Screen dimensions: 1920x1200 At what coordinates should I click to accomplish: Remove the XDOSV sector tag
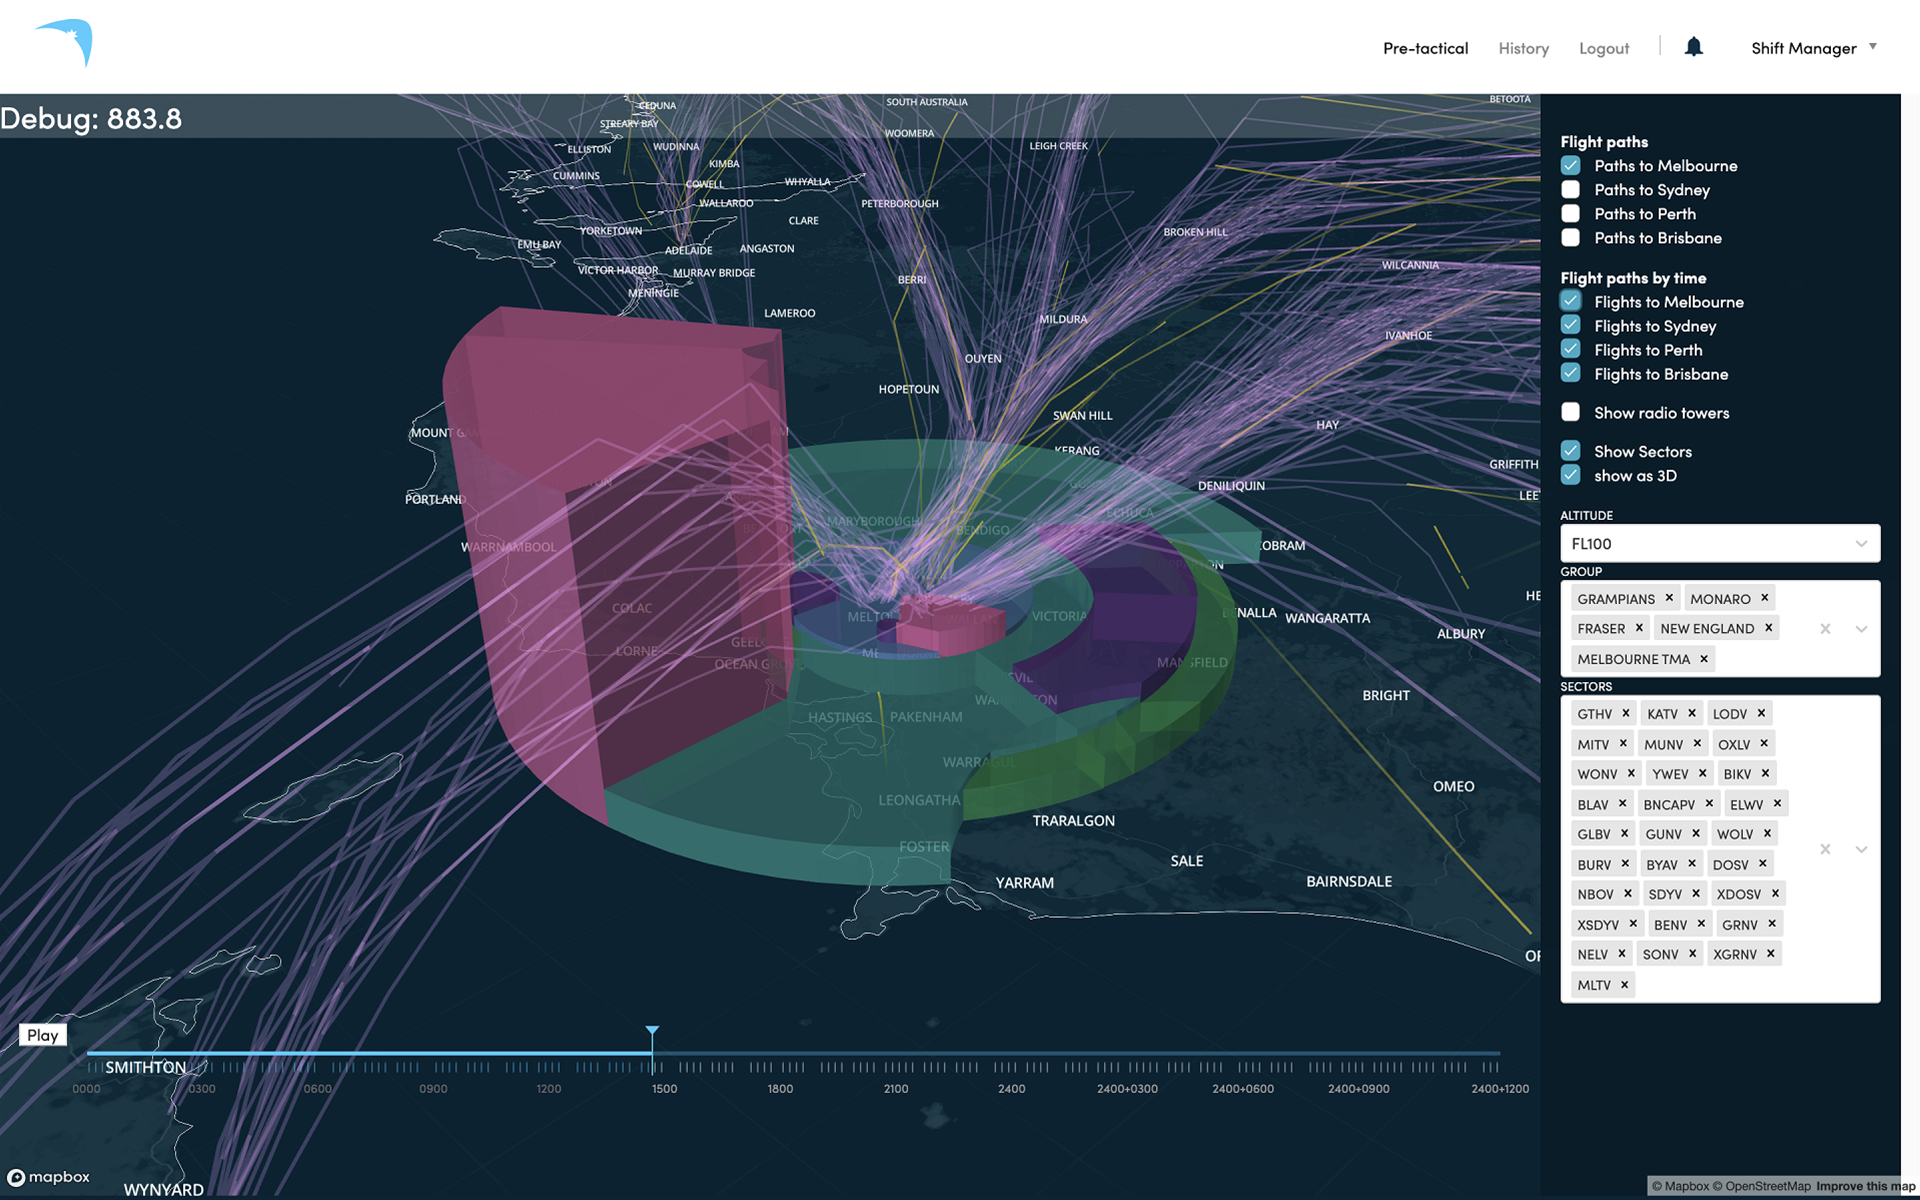[x=1775, y=893]
